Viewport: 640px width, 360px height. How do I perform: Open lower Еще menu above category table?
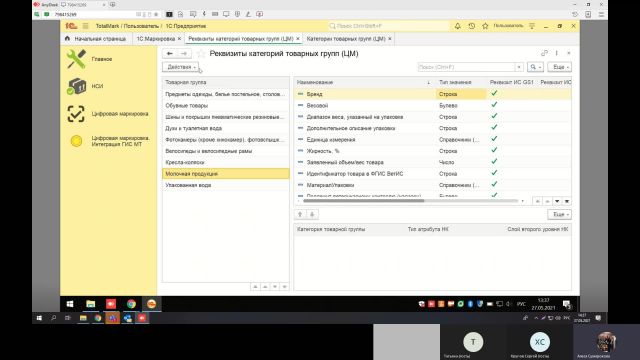560,214
